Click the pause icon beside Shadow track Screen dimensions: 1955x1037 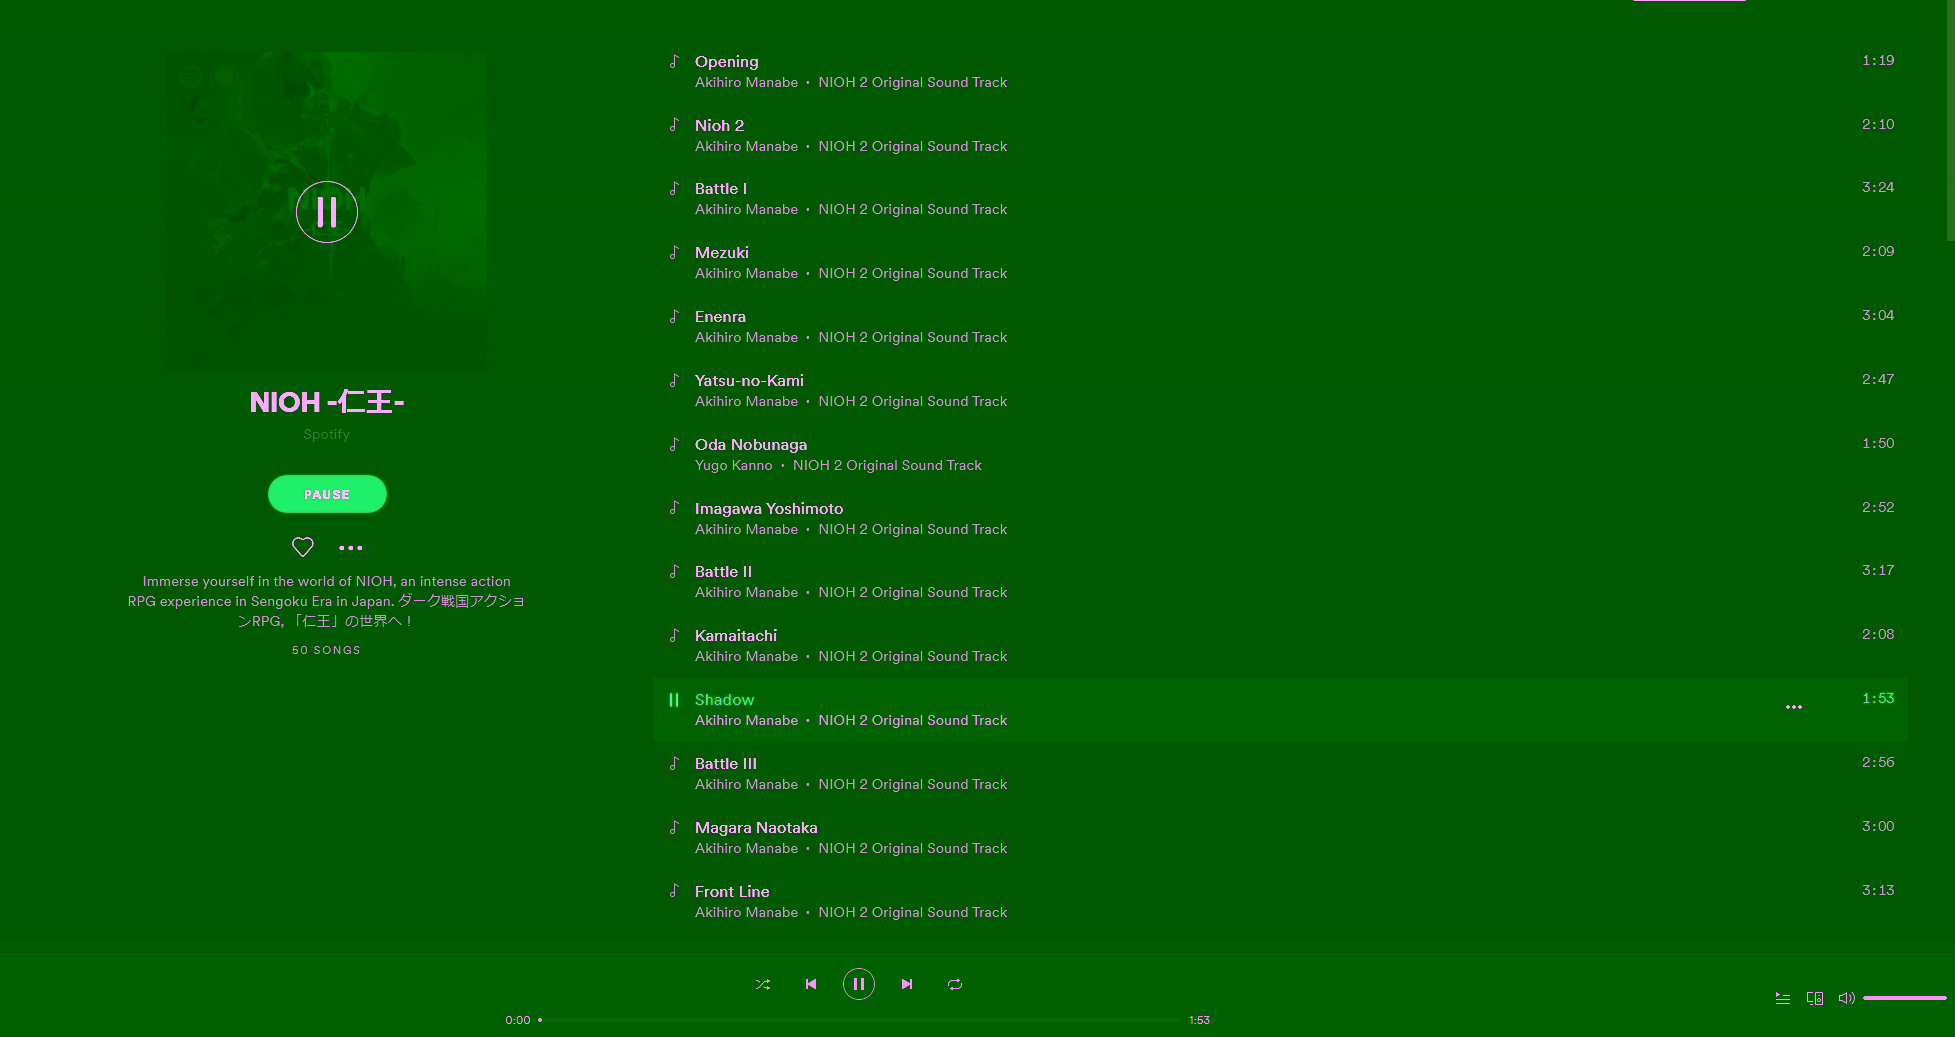tap(674, 700)
